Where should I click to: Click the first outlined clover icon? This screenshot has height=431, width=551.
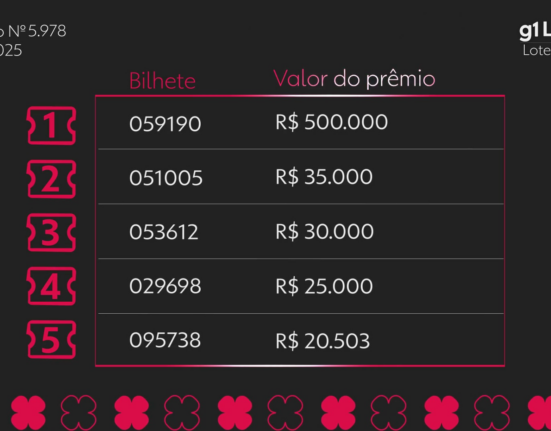[x=79, y=413]
